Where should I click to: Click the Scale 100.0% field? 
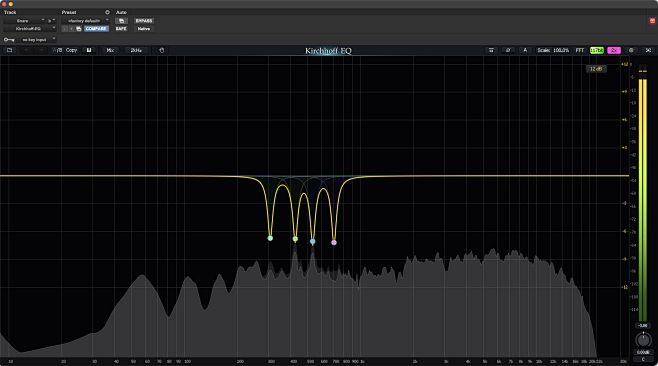(x=553, y=50)
